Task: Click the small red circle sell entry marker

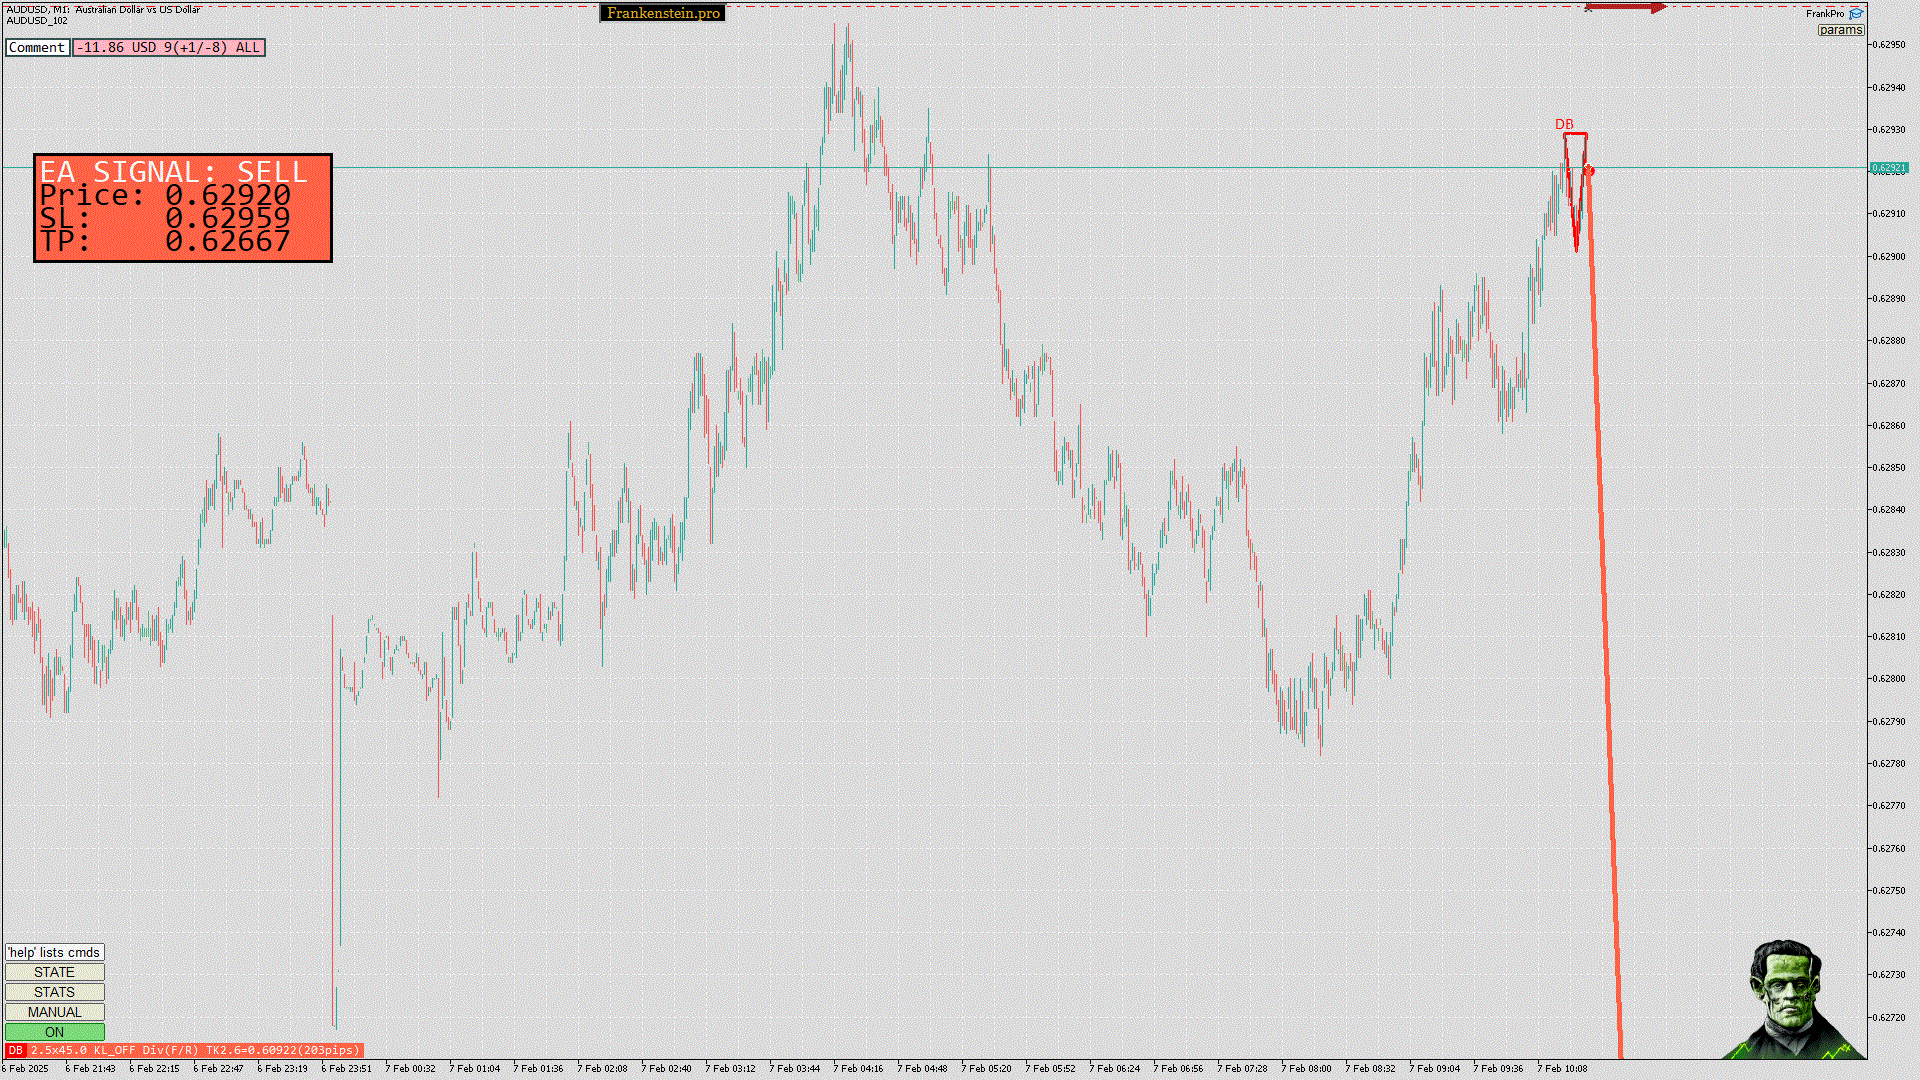Action: click(x=1589, y=171)
